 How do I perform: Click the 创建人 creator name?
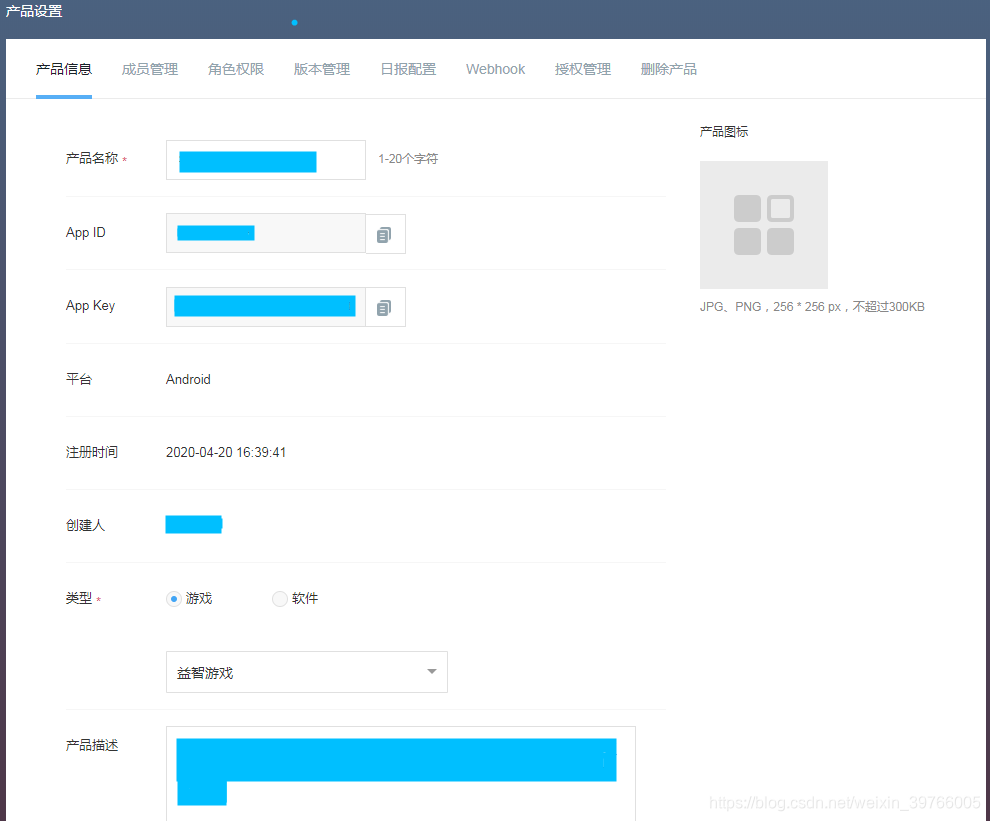pos(194,523)
